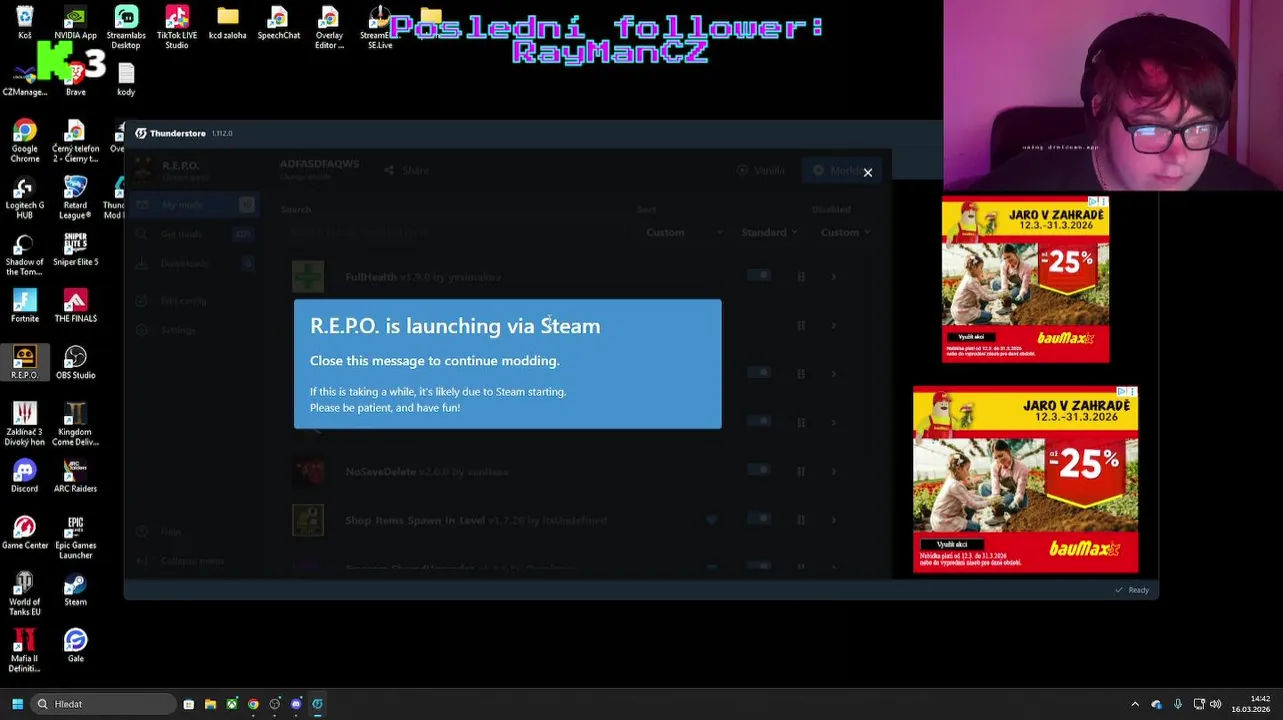Select the Černý telefon 2 shortcut
1283x720 pixels.
75,141
